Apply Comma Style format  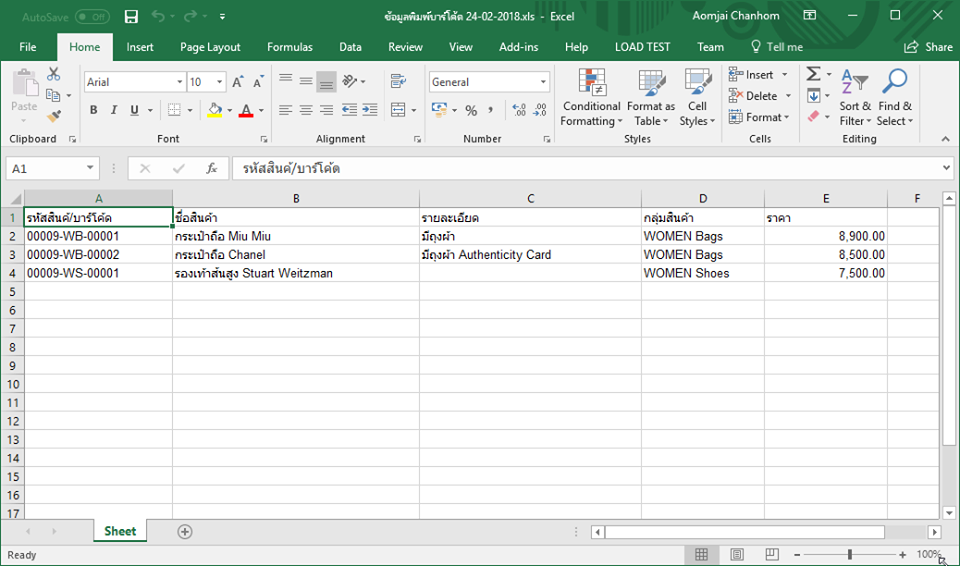[x=490, y=110]
